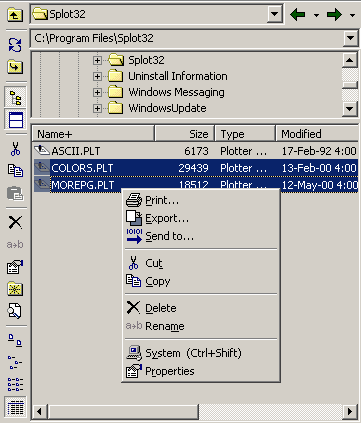
Task: Click the Find file magnifier icon in sidebar
Action: tap(15, 311)
